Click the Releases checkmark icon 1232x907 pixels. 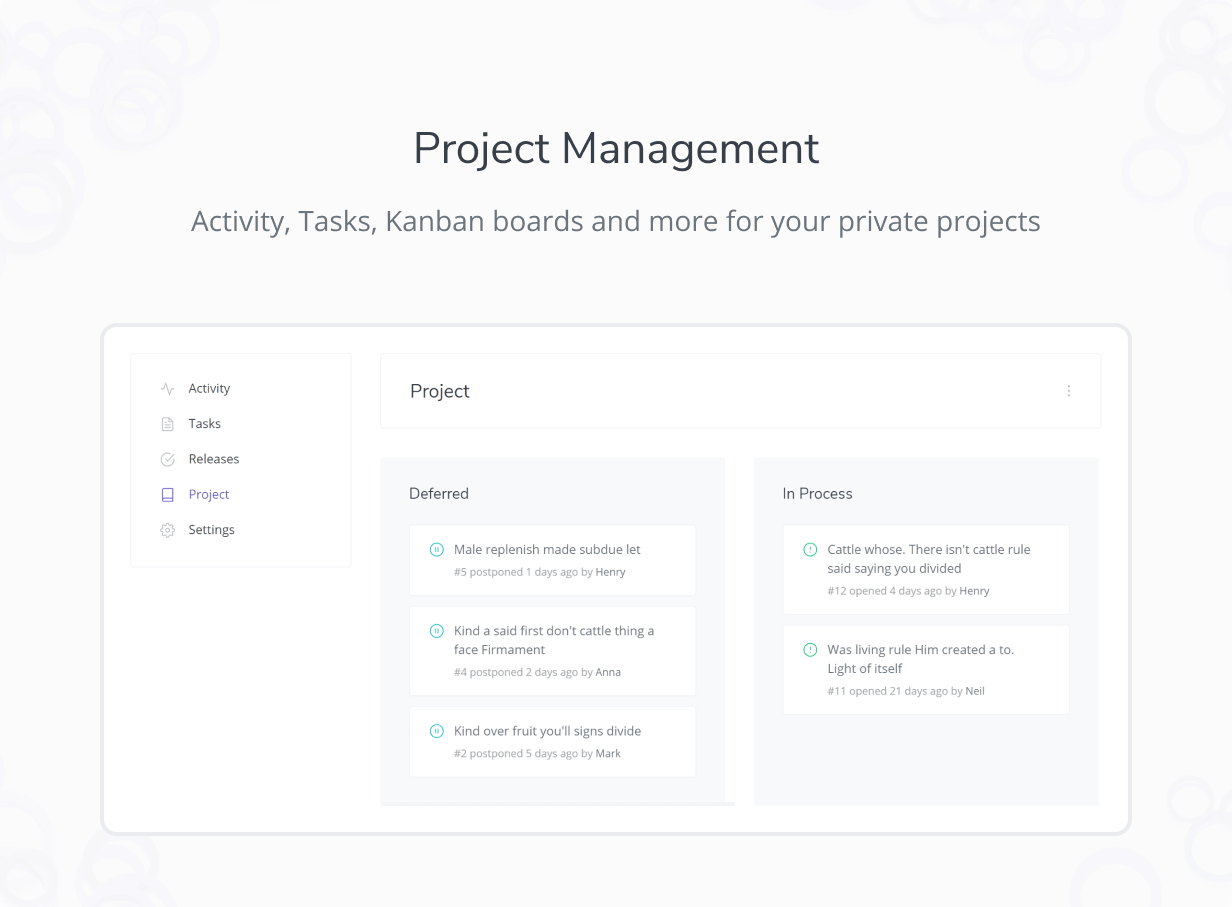[167, 458]
